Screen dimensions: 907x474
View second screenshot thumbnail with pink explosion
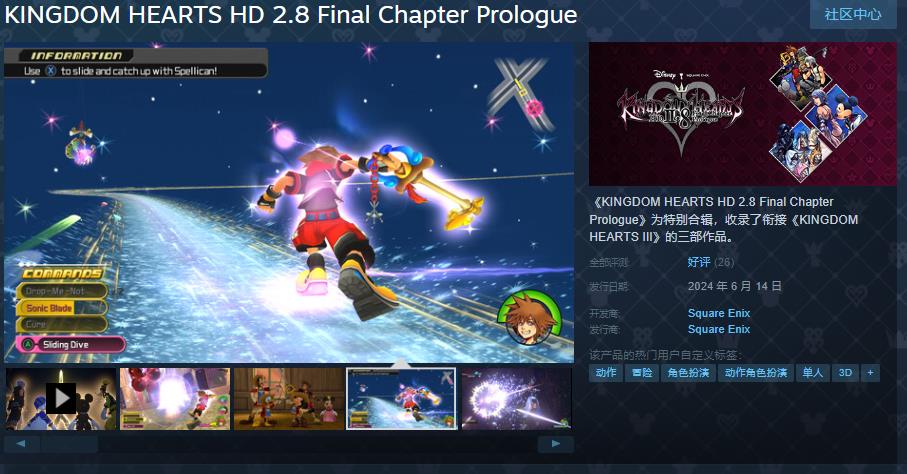pyautogui.click(x=175, y=399)
